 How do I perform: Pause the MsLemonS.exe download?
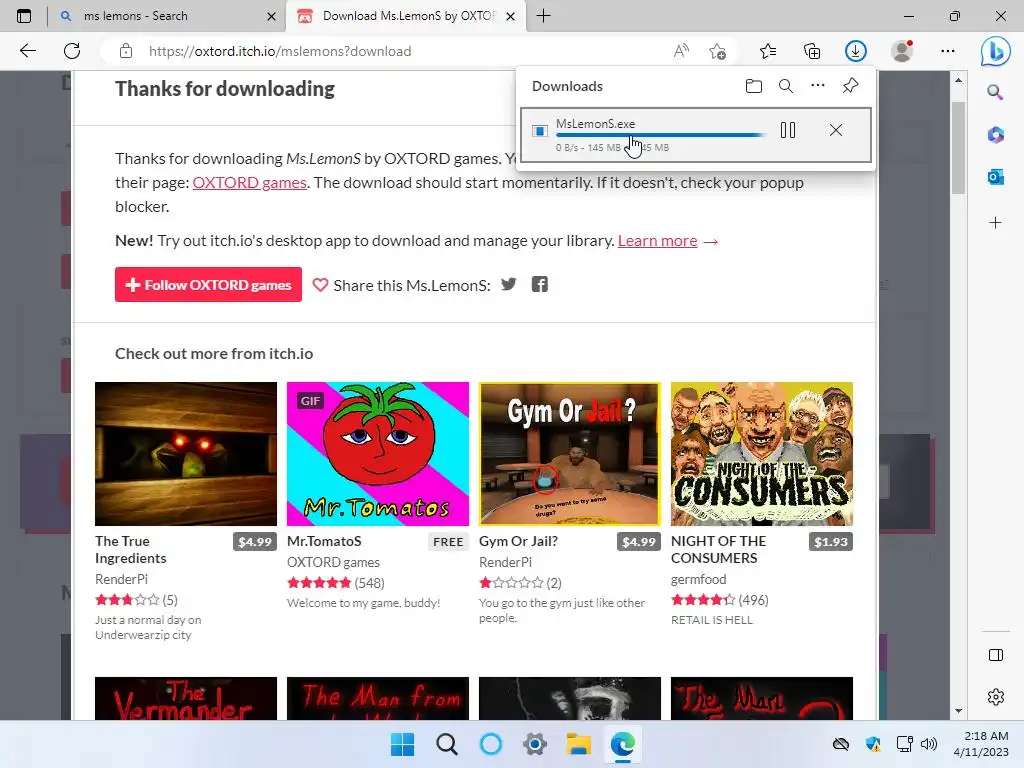pos(788,131)
